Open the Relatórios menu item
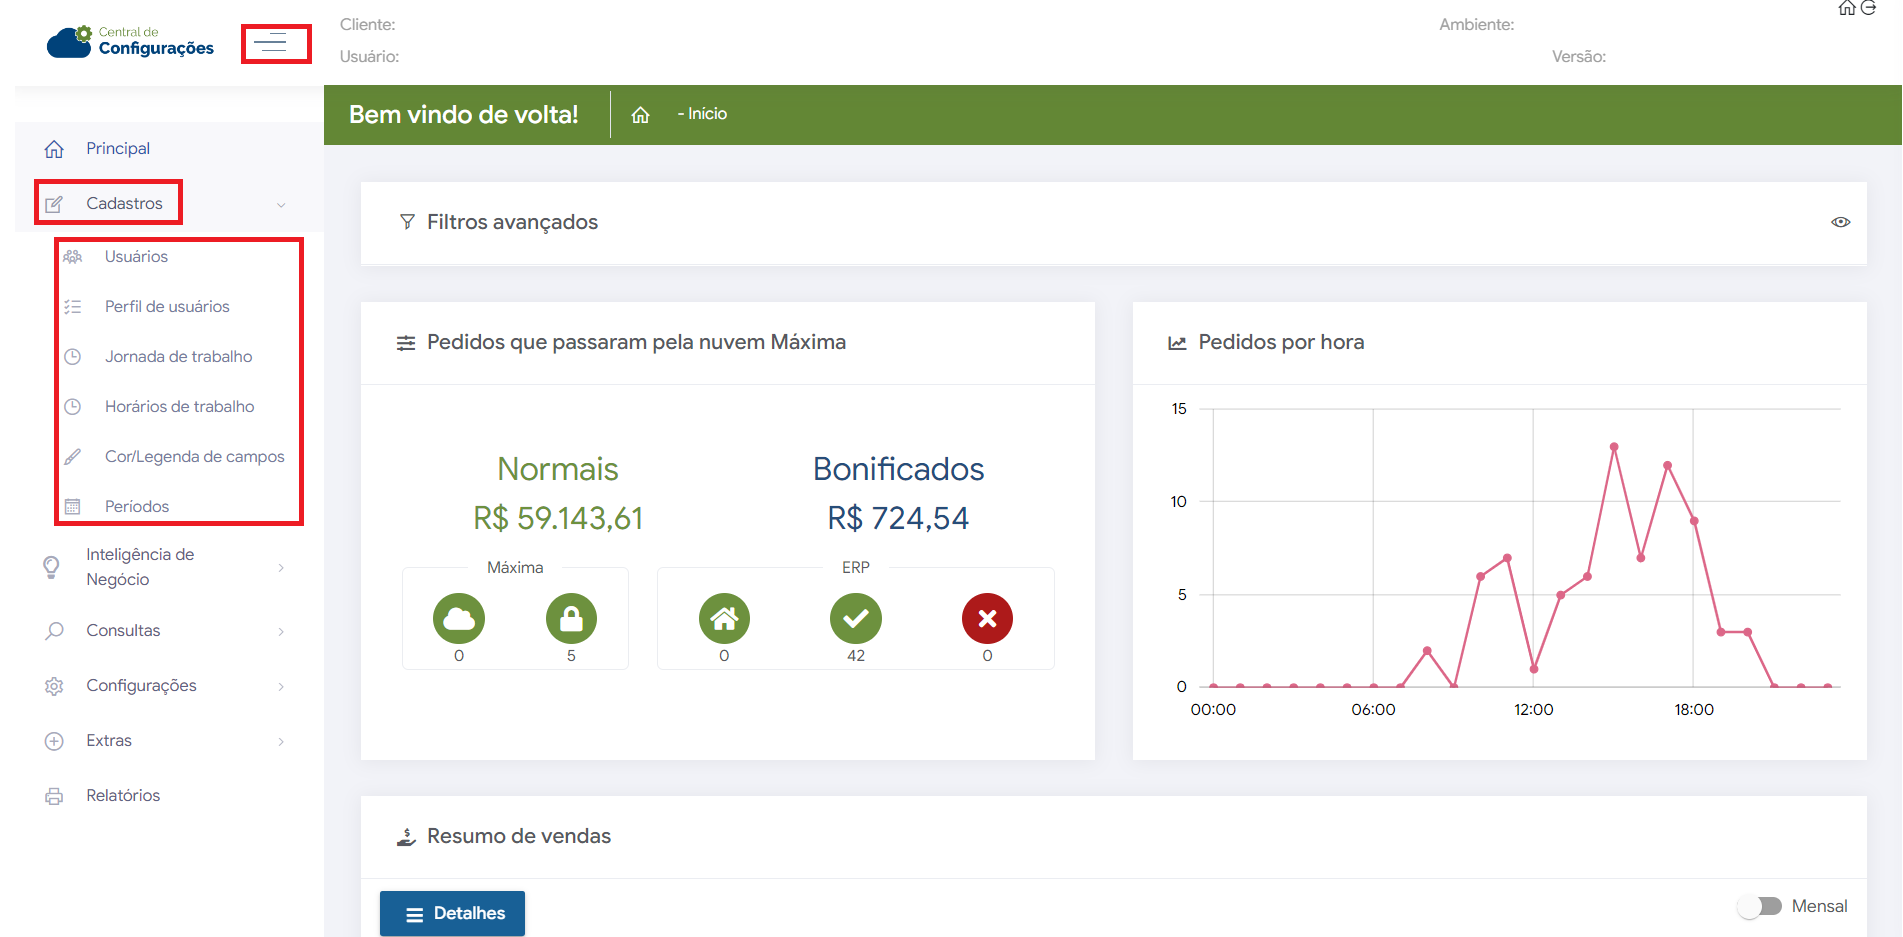 point(123,796)
